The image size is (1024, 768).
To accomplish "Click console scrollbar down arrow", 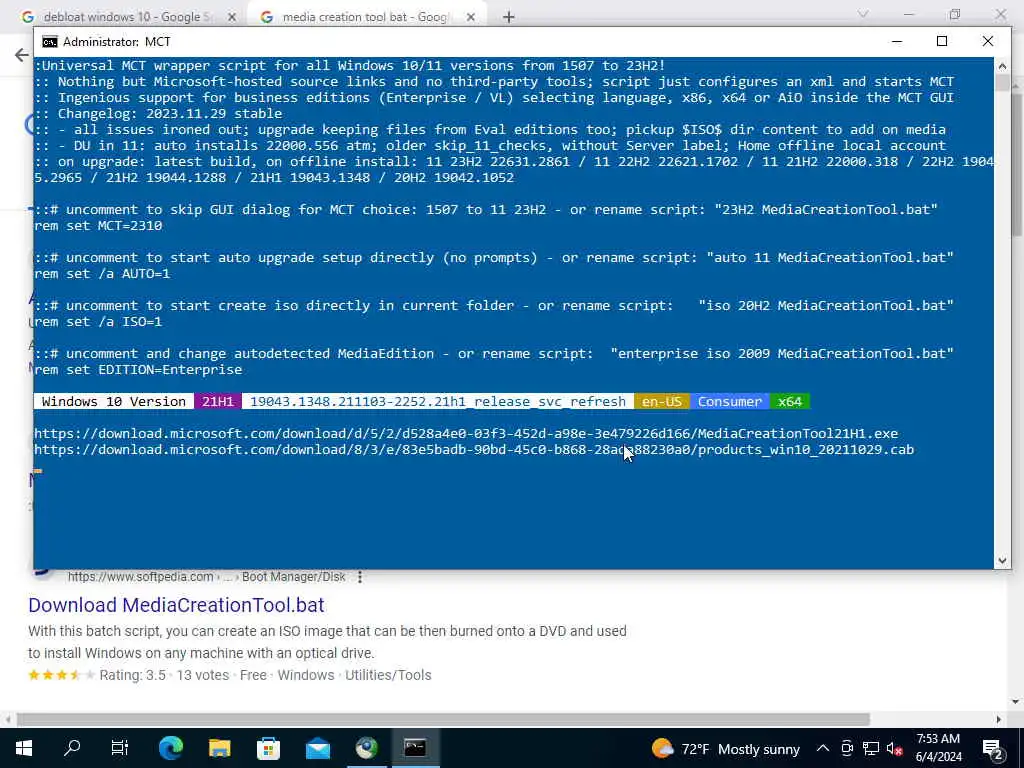I will (1002, 560).
